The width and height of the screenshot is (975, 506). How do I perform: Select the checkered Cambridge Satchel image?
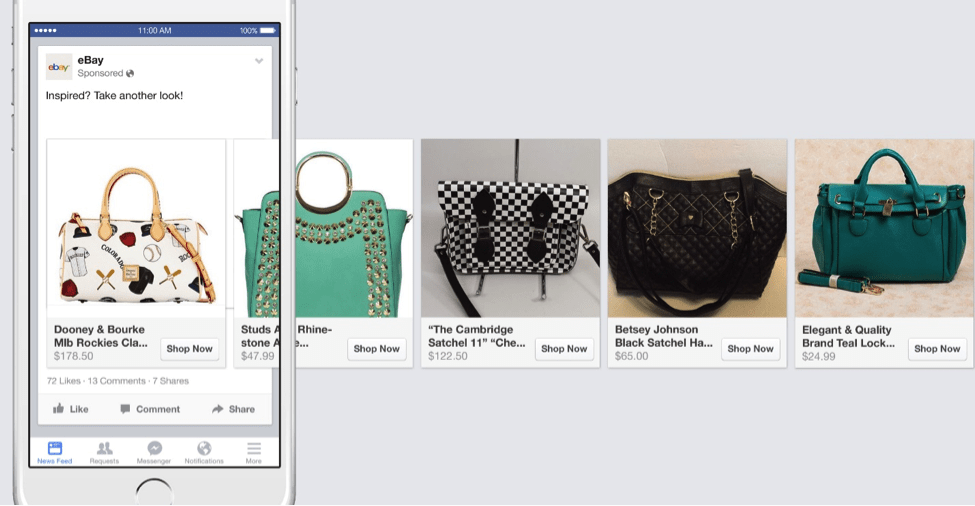[x=510, y=228]
